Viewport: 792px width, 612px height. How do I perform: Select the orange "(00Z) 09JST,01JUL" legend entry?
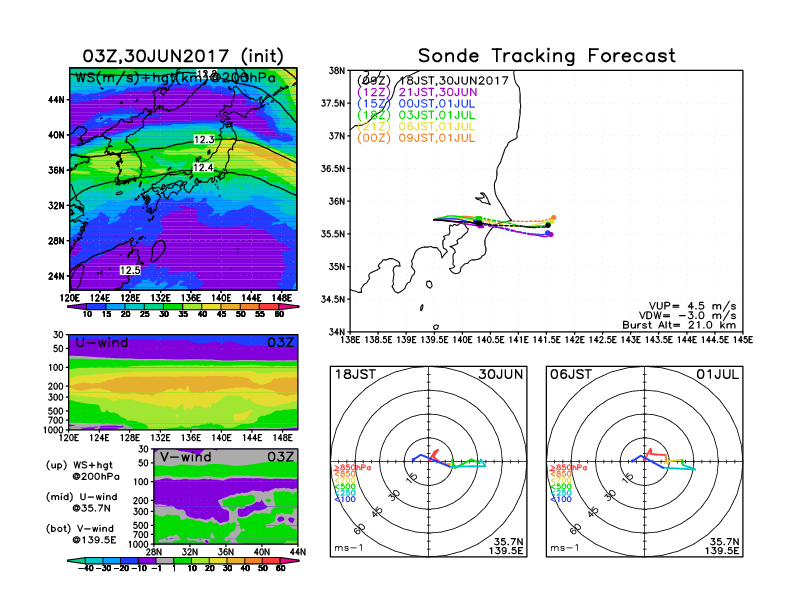tap(416, 138)
